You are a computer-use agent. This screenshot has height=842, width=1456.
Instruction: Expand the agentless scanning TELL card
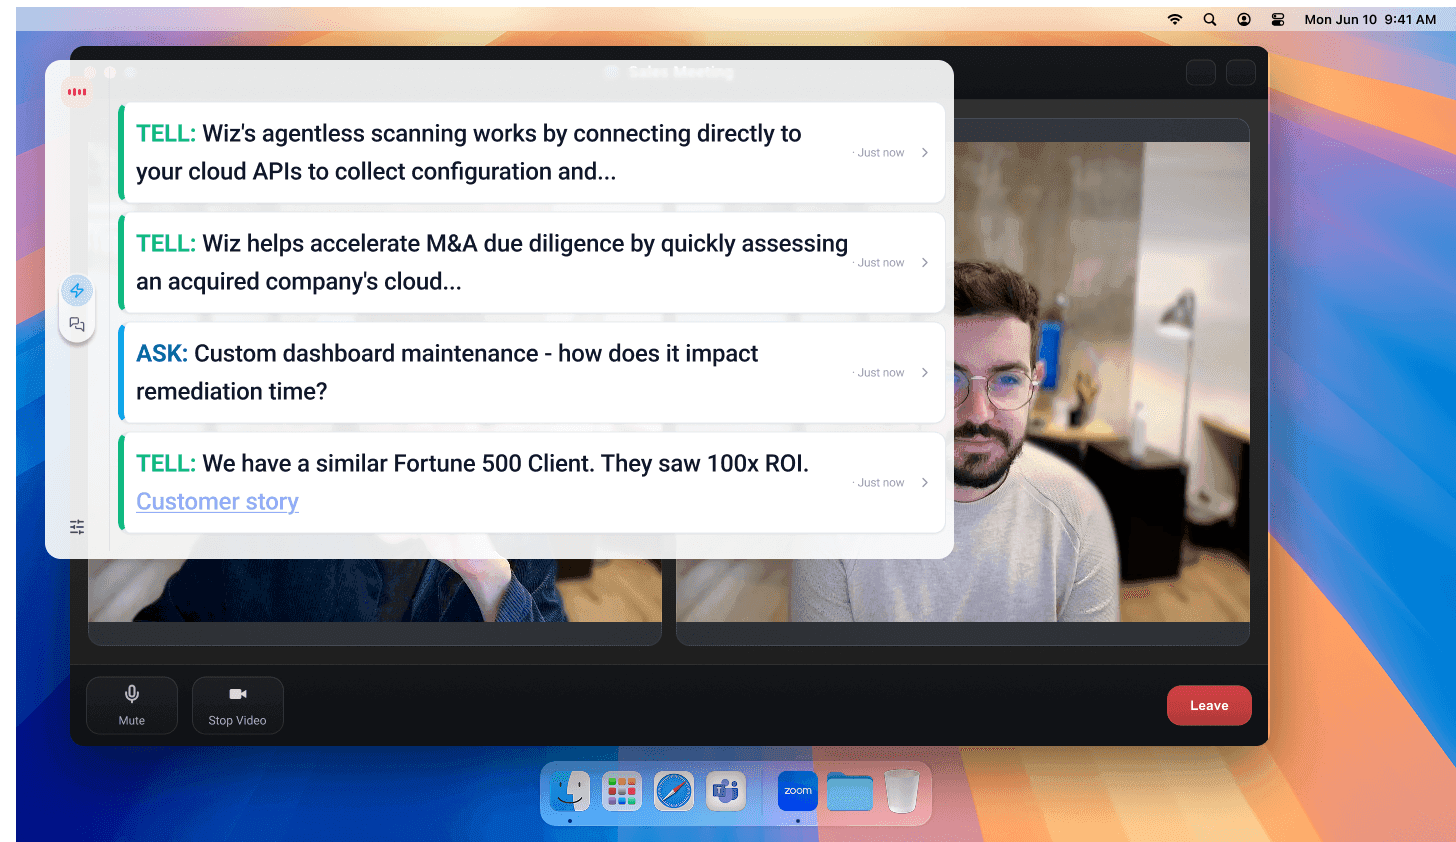click(x=924, y=152)
